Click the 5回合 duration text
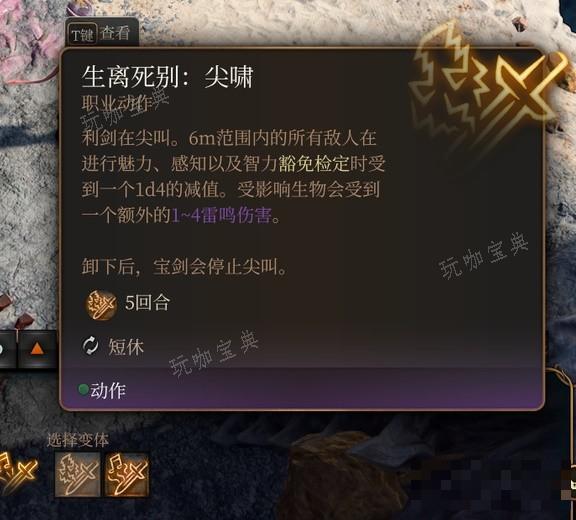 (x=147, y=303)
